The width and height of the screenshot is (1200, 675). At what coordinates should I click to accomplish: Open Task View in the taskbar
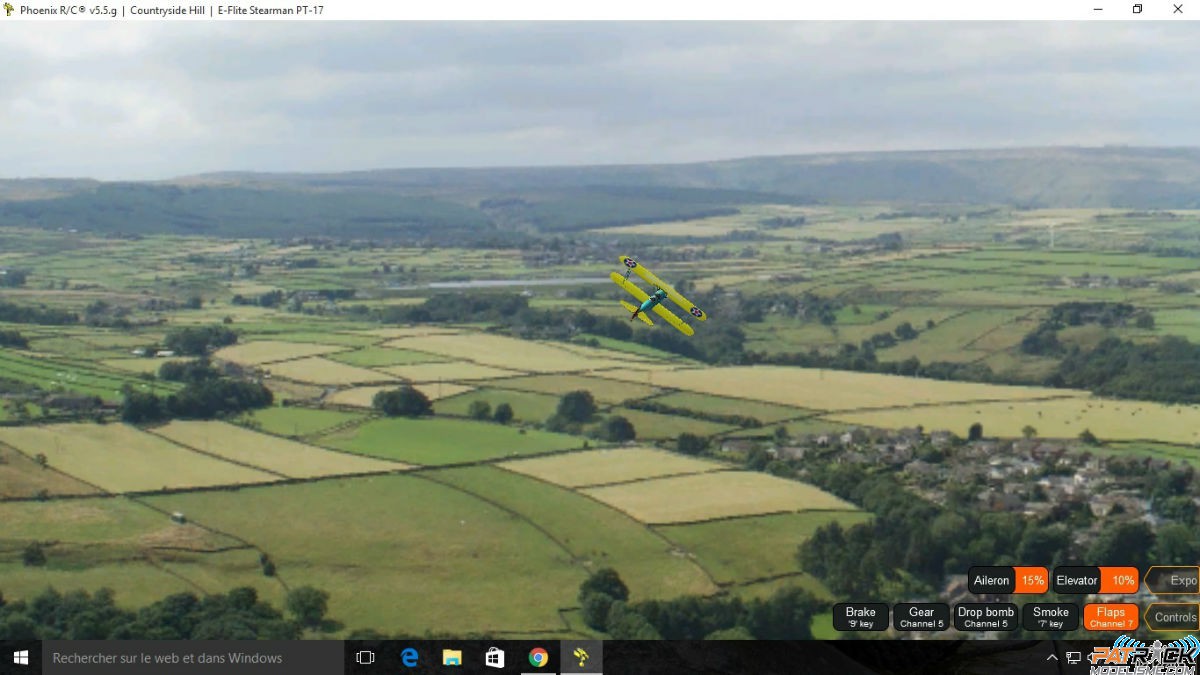pyautogui.click(x=365, y=657)
